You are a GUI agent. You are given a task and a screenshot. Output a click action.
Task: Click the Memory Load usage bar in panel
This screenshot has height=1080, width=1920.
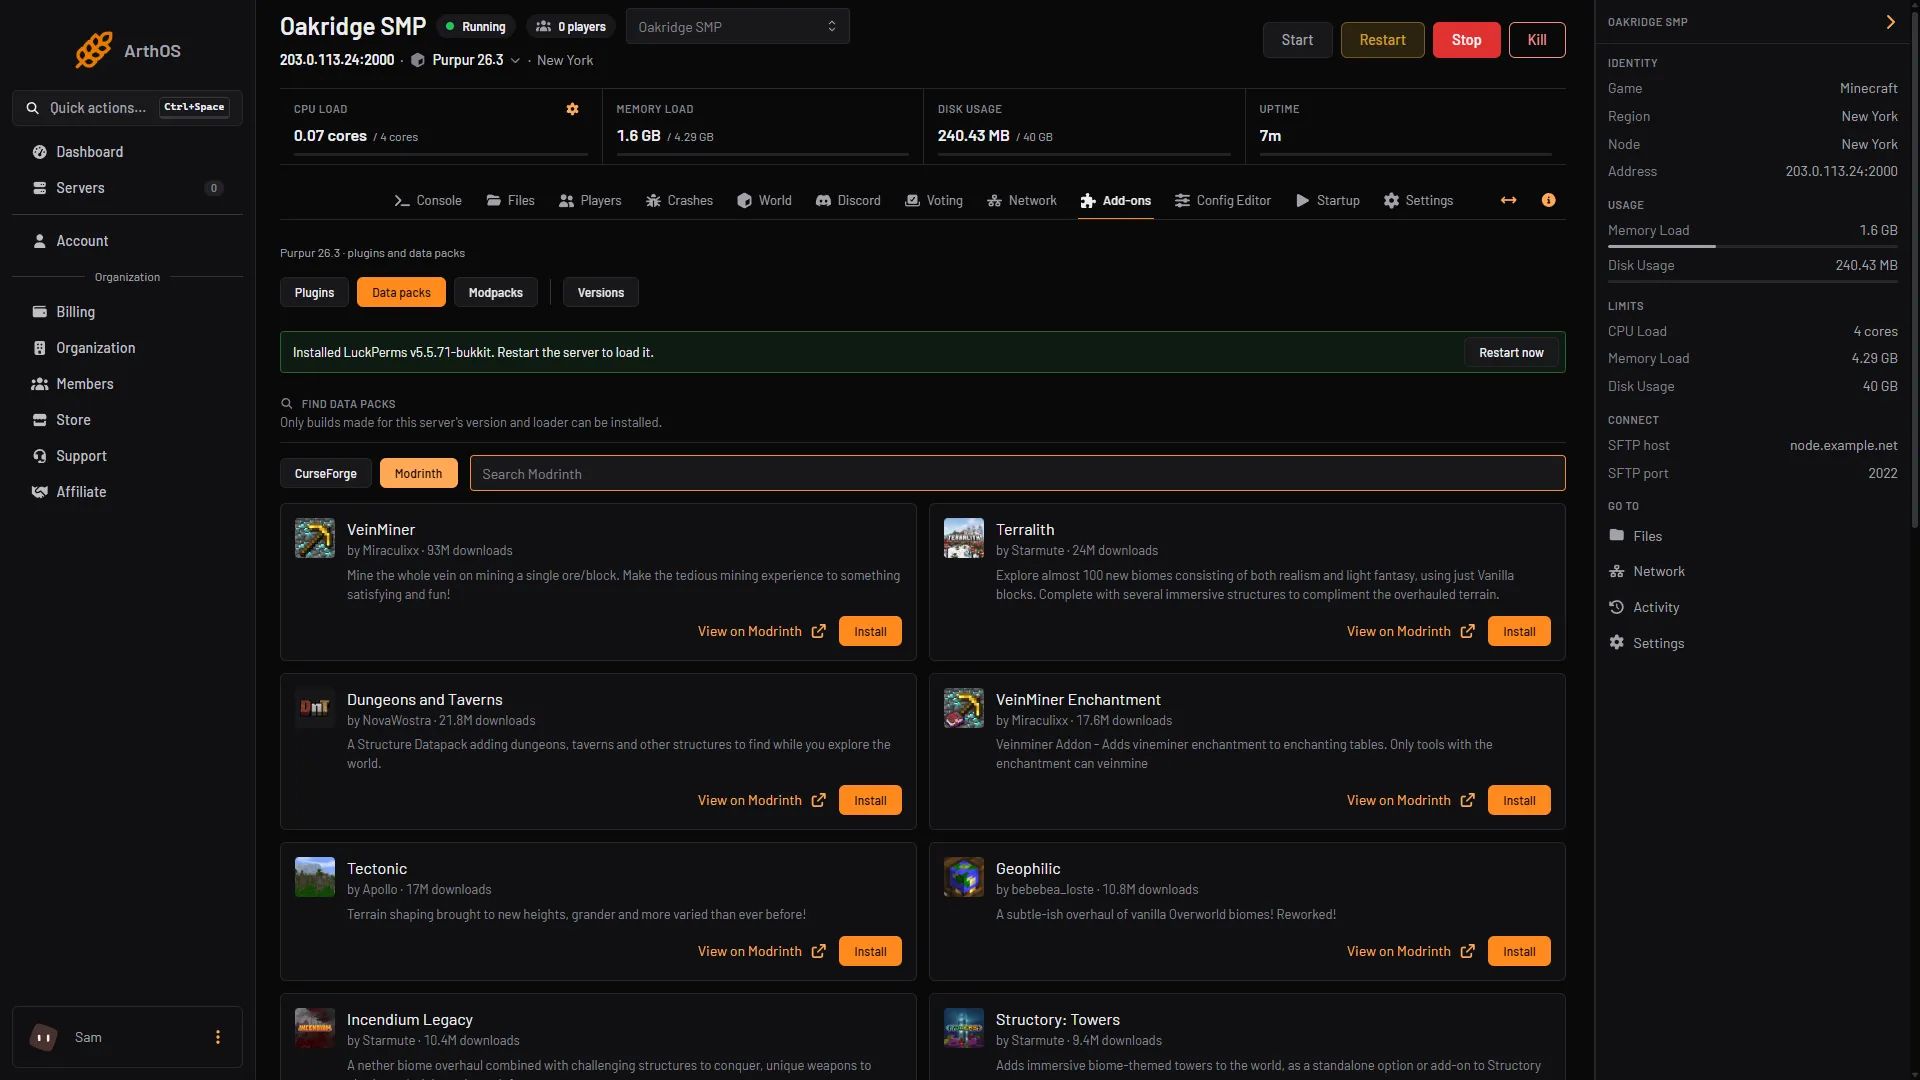(x=1752, y=246)
